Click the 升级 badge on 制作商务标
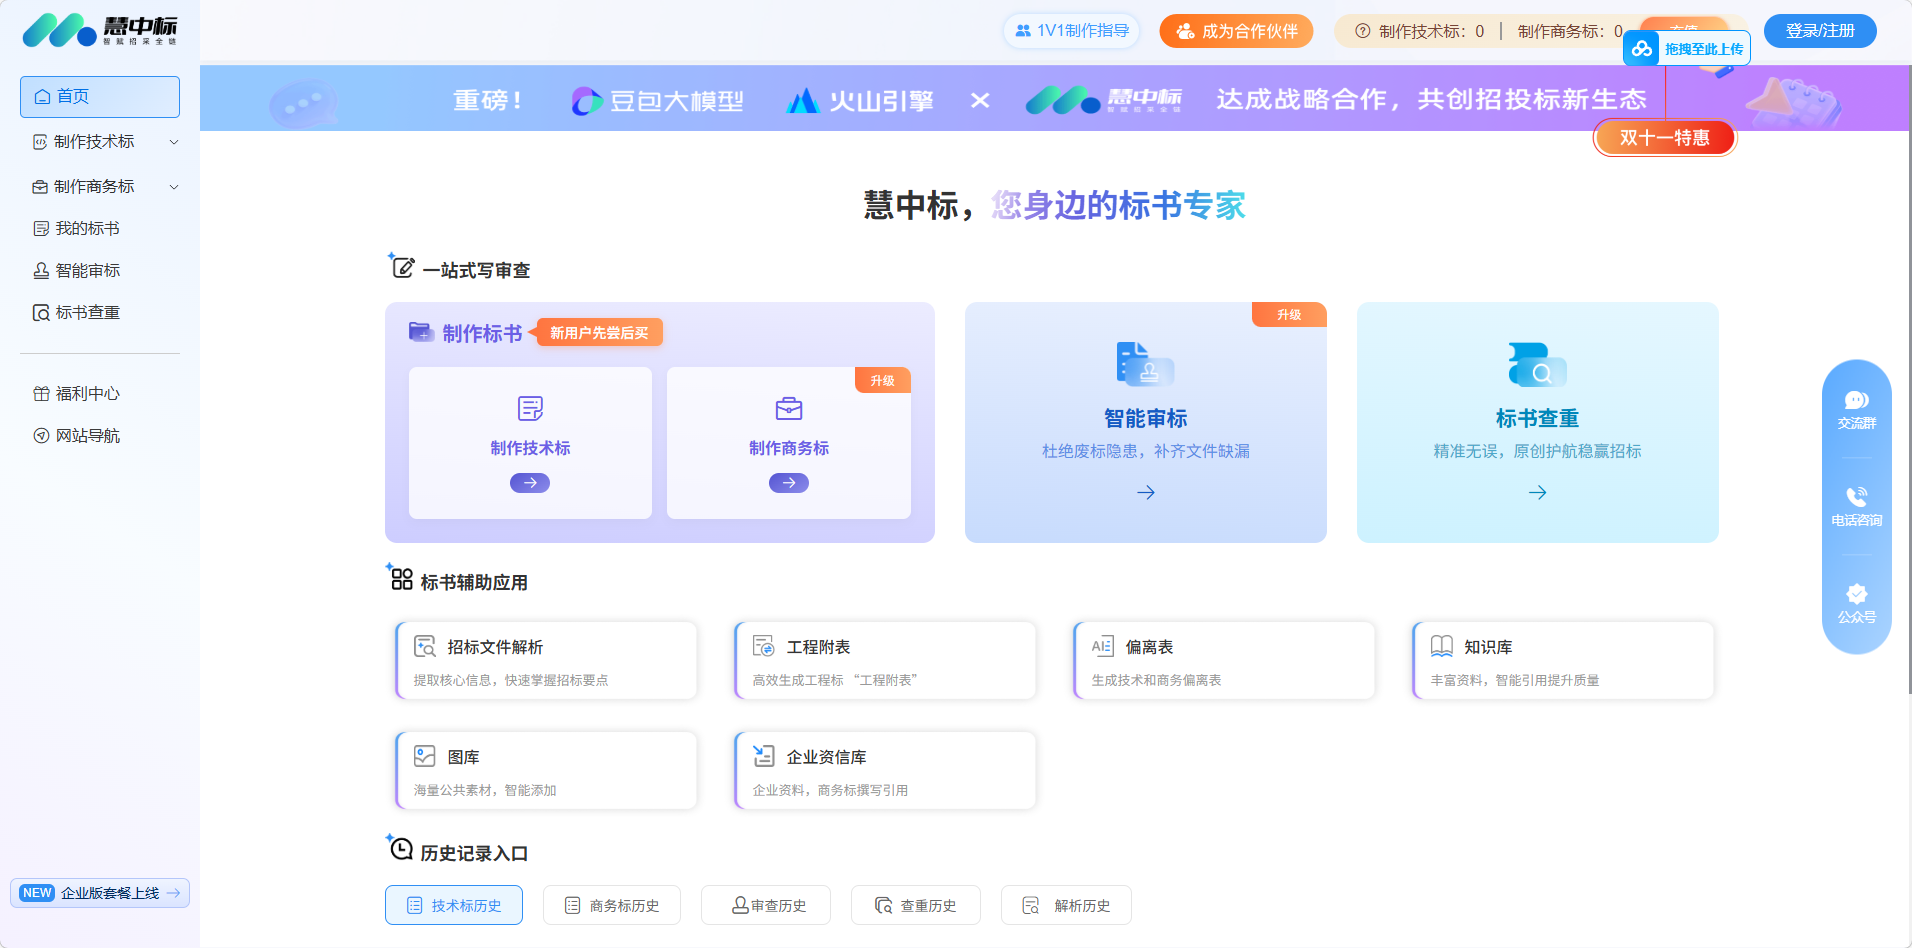This screenshot has width=1912, height=948. 883,380
